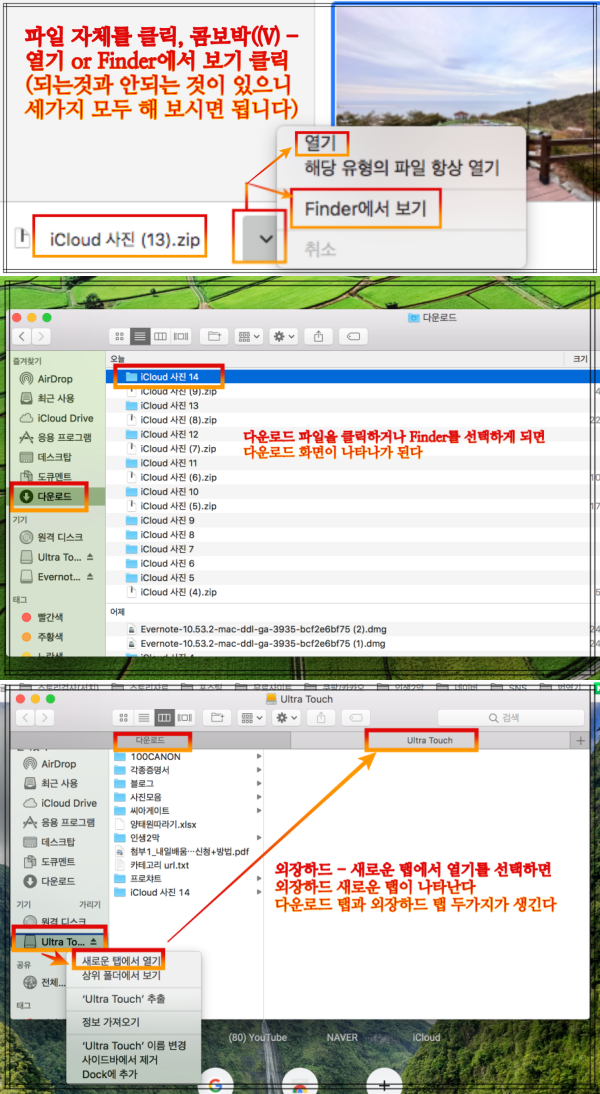The height and width of the screenshot is (1094, 600).
Task: Go back in the 다운로드 Finder window
Action: point(22,336)
